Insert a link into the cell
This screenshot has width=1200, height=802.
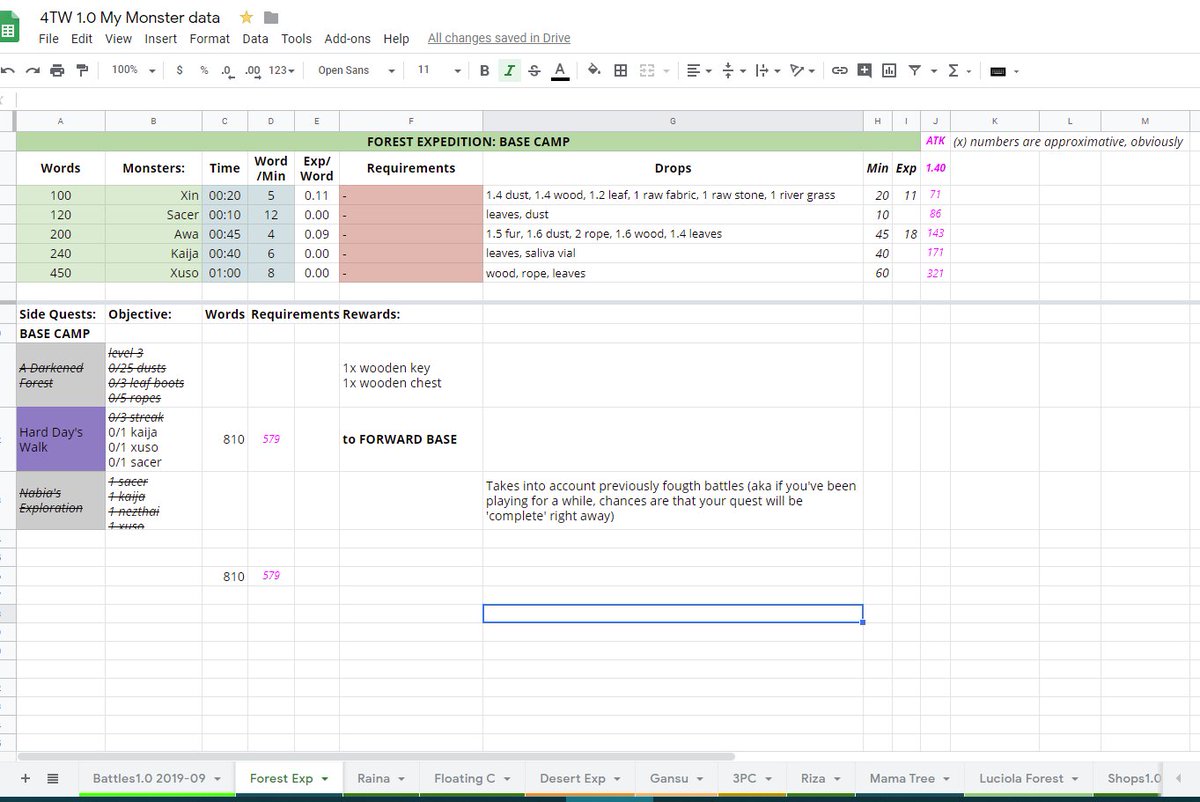pyautogui.click(x=841, y=70)
